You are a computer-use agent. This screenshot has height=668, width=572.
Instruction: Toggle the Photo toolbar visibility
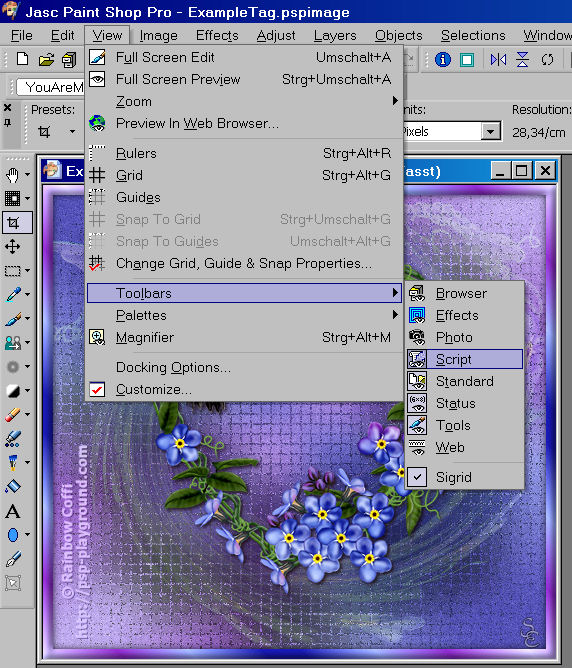[464, 337]
